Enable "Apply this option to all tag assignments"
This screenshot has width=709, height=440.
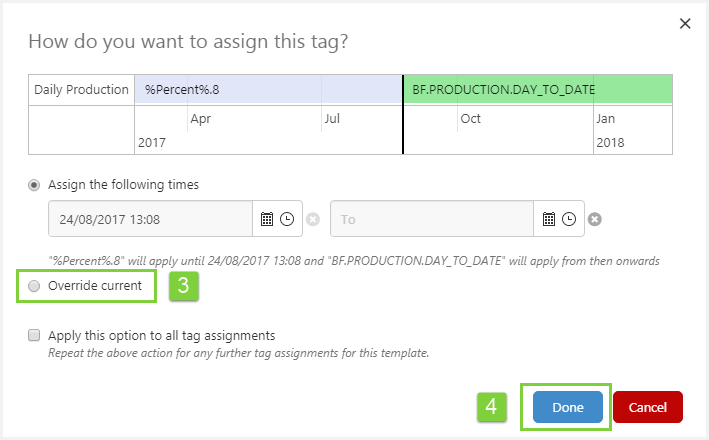click(35, 335)
